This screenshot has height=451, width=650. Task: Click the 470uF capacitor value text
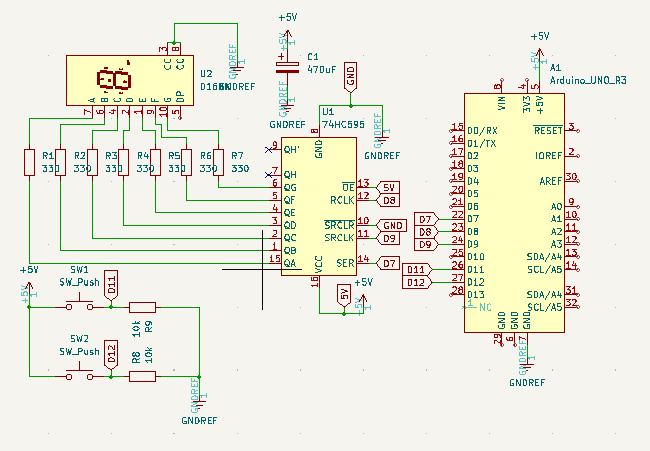click(x=322, y=70)
